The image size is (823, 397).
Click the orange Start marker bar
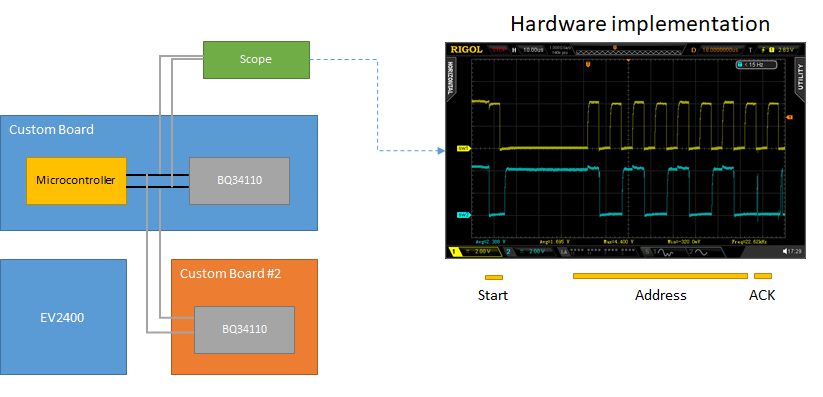[x=494, y=277]
